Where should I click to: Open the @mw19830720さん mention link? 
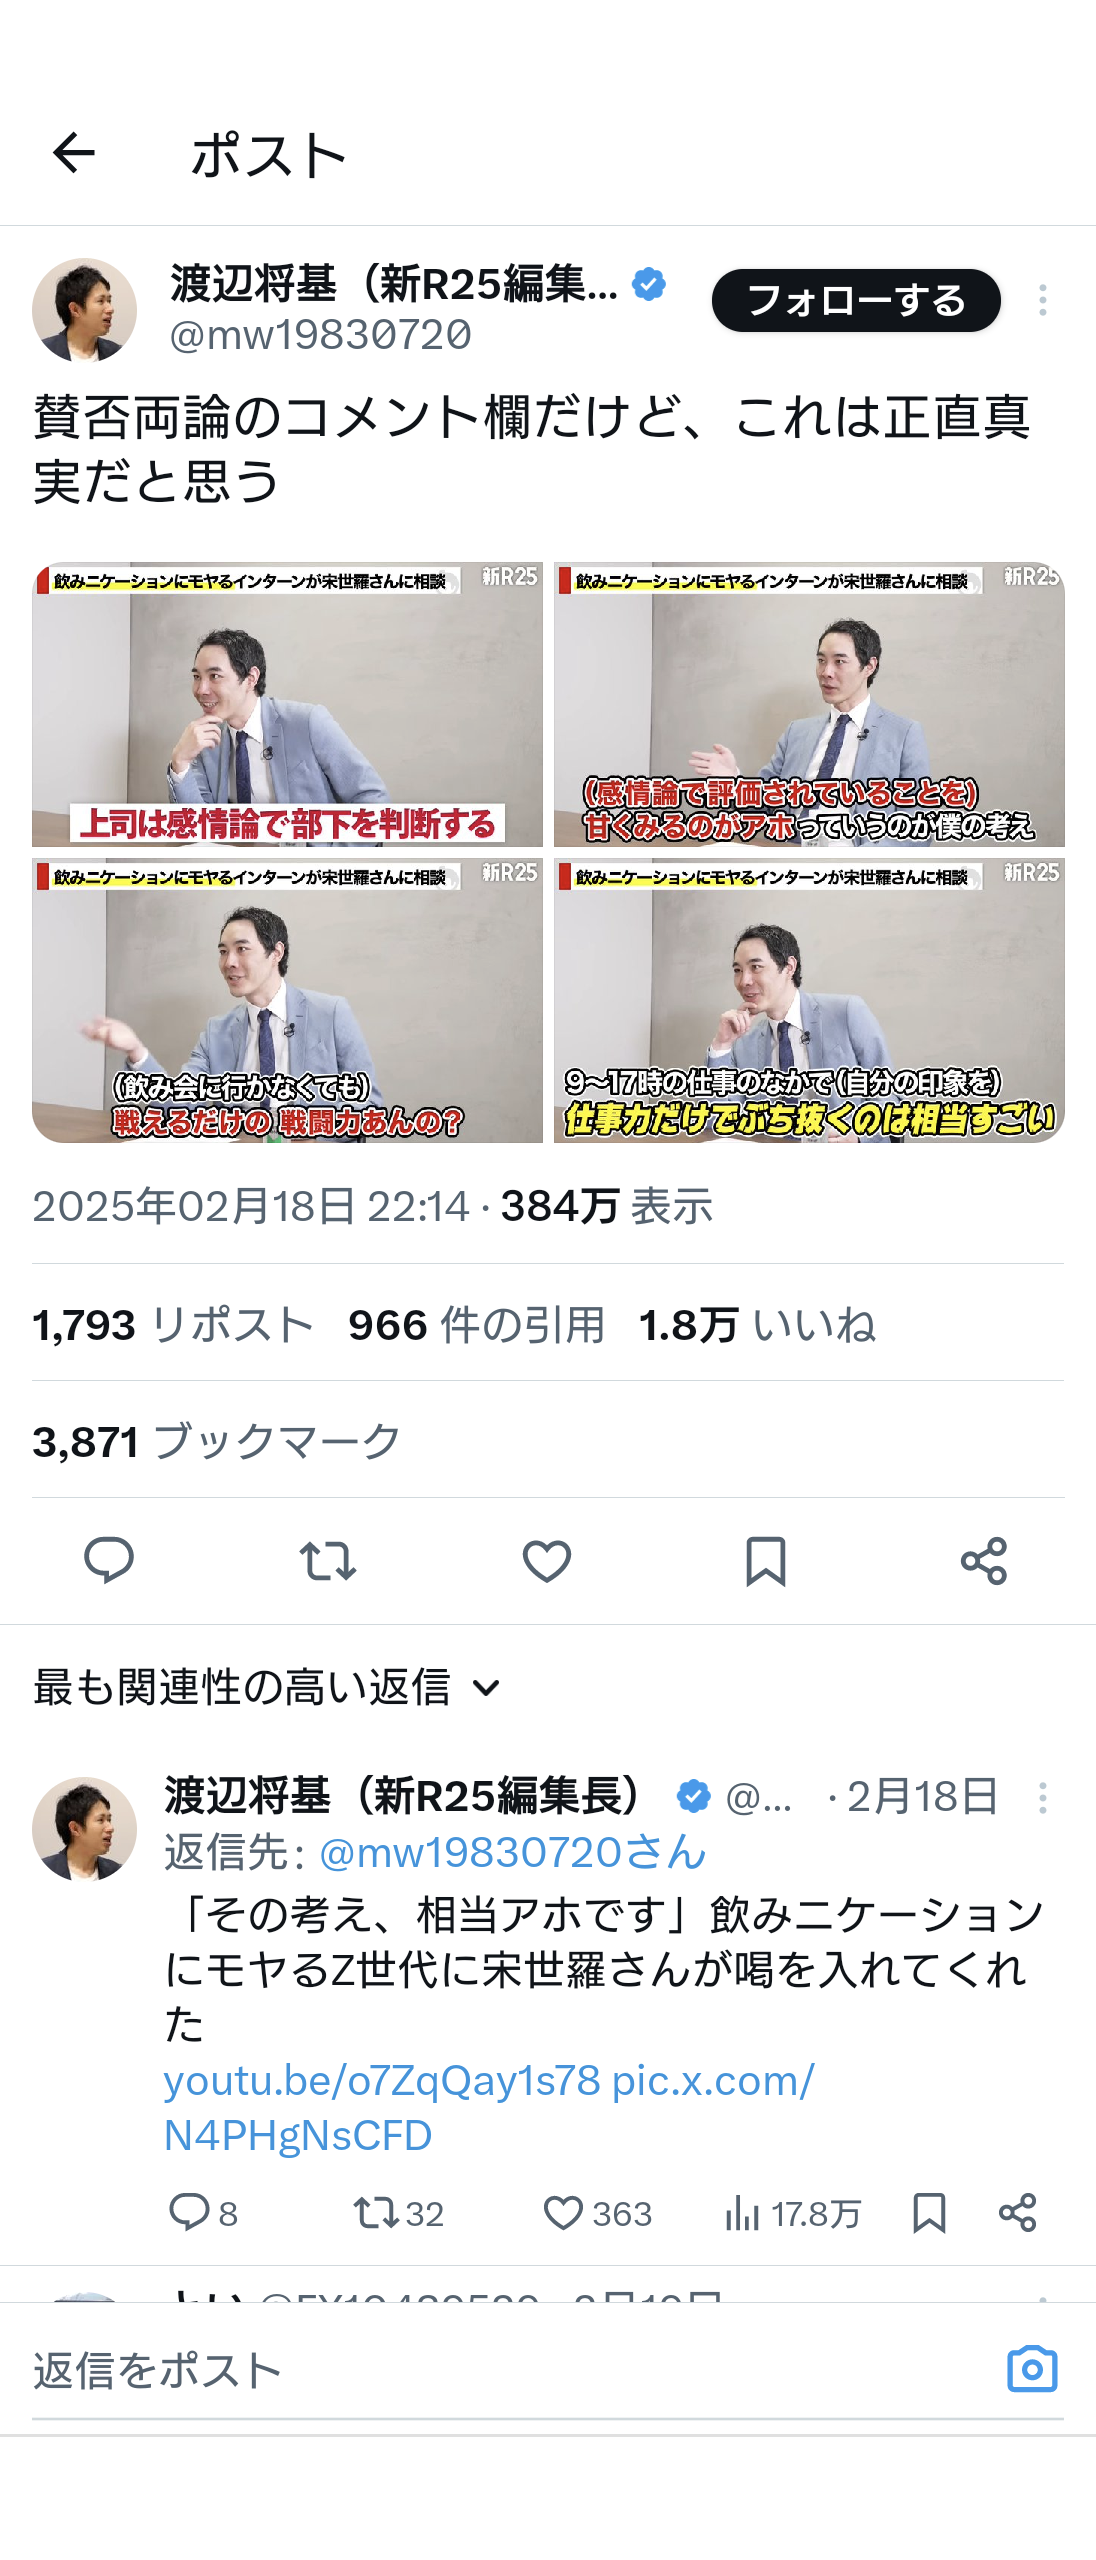512,1852
